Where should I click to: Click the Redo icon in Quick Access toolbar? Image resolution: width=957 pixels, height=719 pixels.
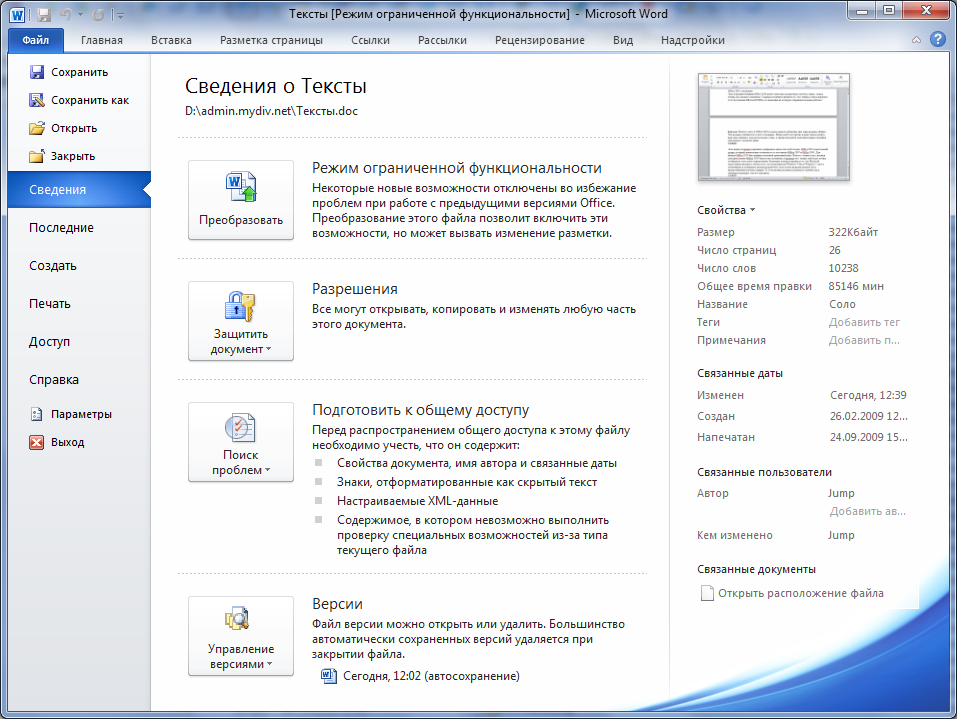[x=98, y=14]
